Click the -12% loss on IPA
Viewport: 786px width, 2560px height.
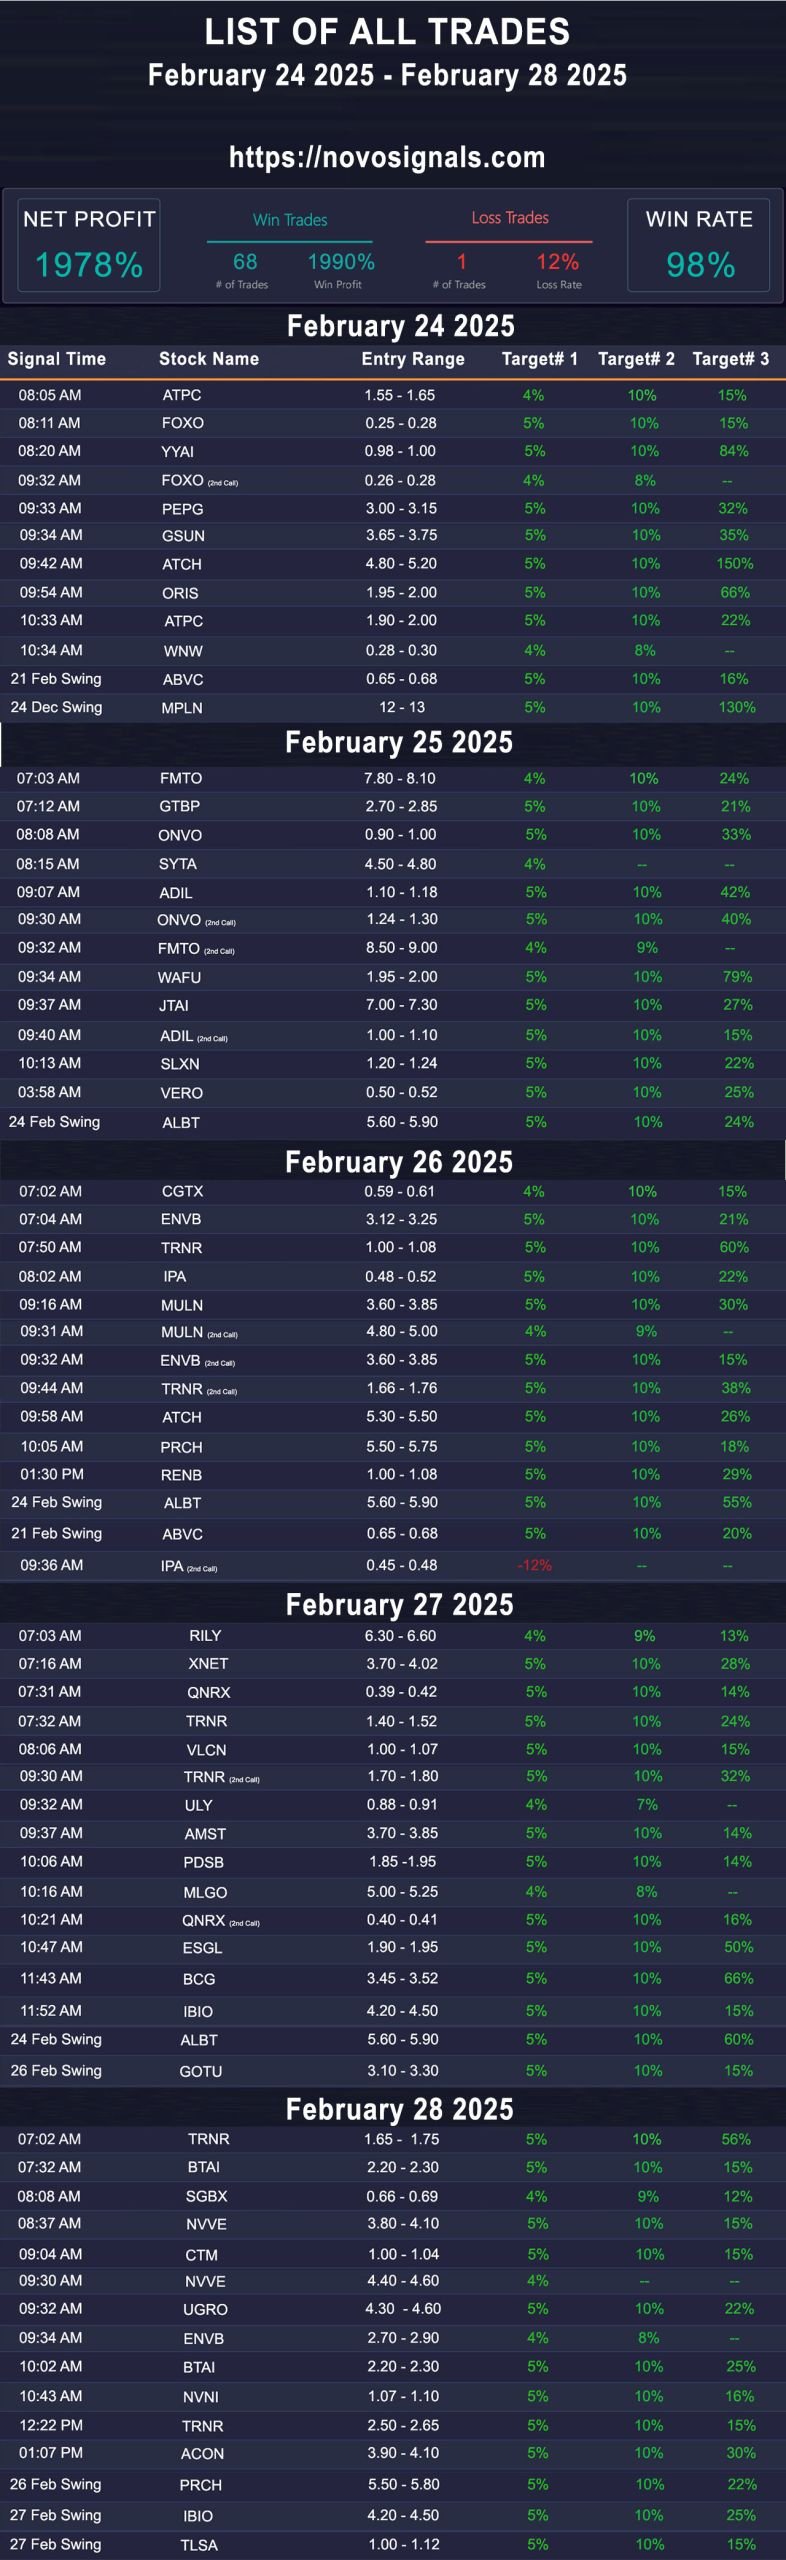coord(535,1566)
